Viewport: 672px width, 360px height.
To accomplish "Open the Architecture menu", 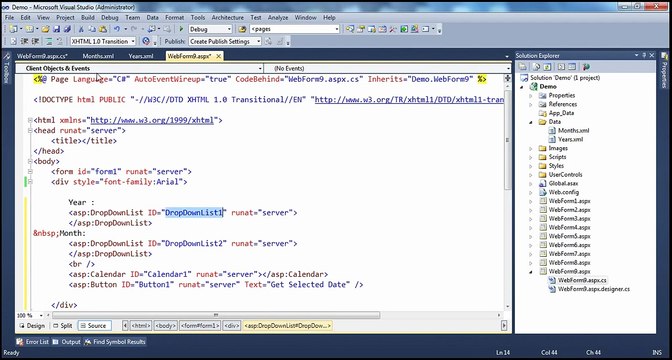I will [x=228, y=18].
